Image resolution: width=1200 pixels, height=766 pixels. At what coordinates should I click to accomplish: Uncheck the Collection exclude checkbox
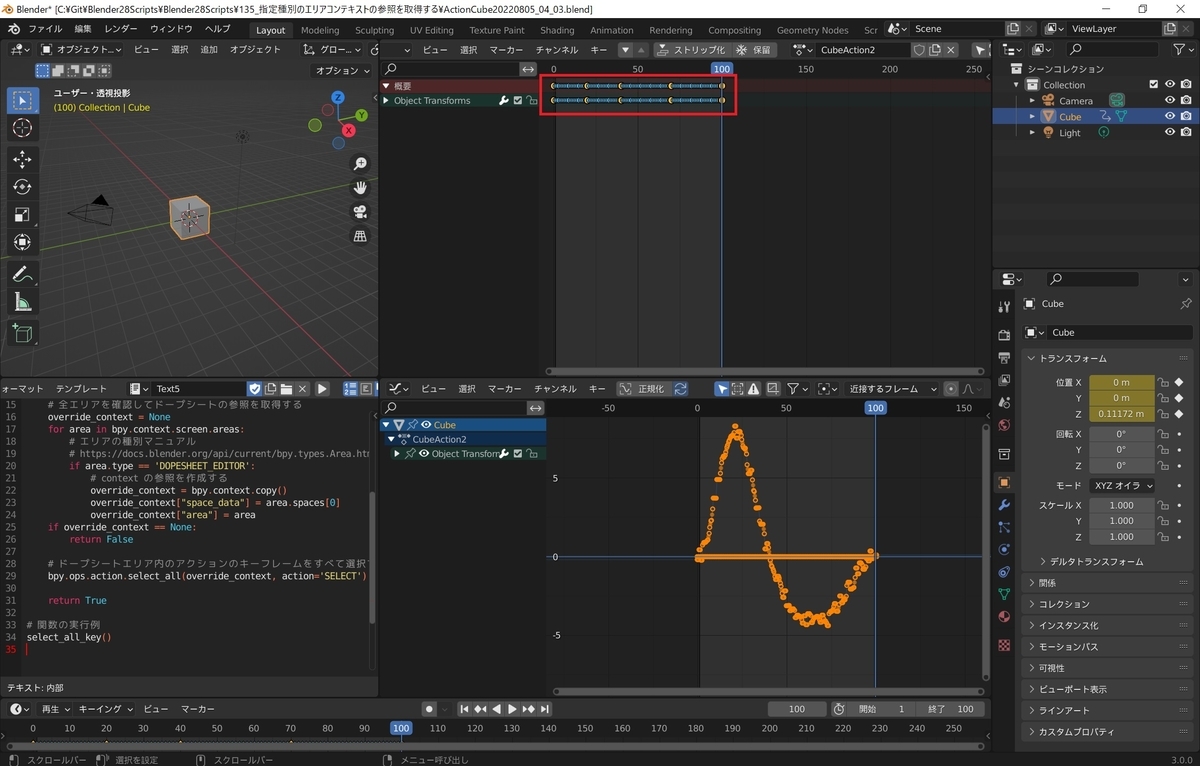tap(1154, 84)
